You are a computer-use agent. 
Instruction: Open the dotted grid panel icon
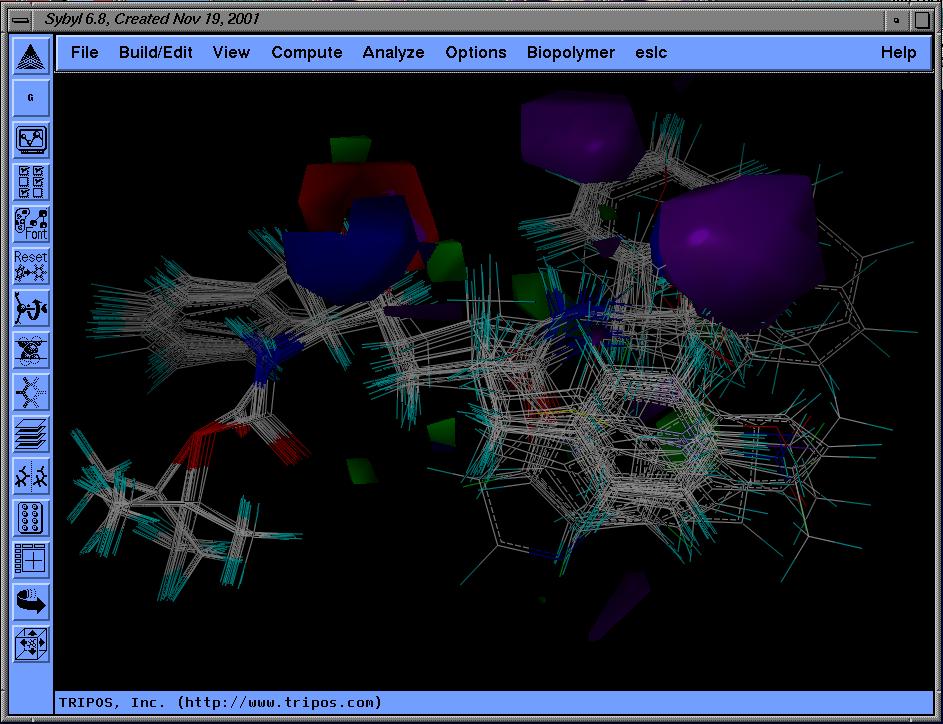coord(31,518)
